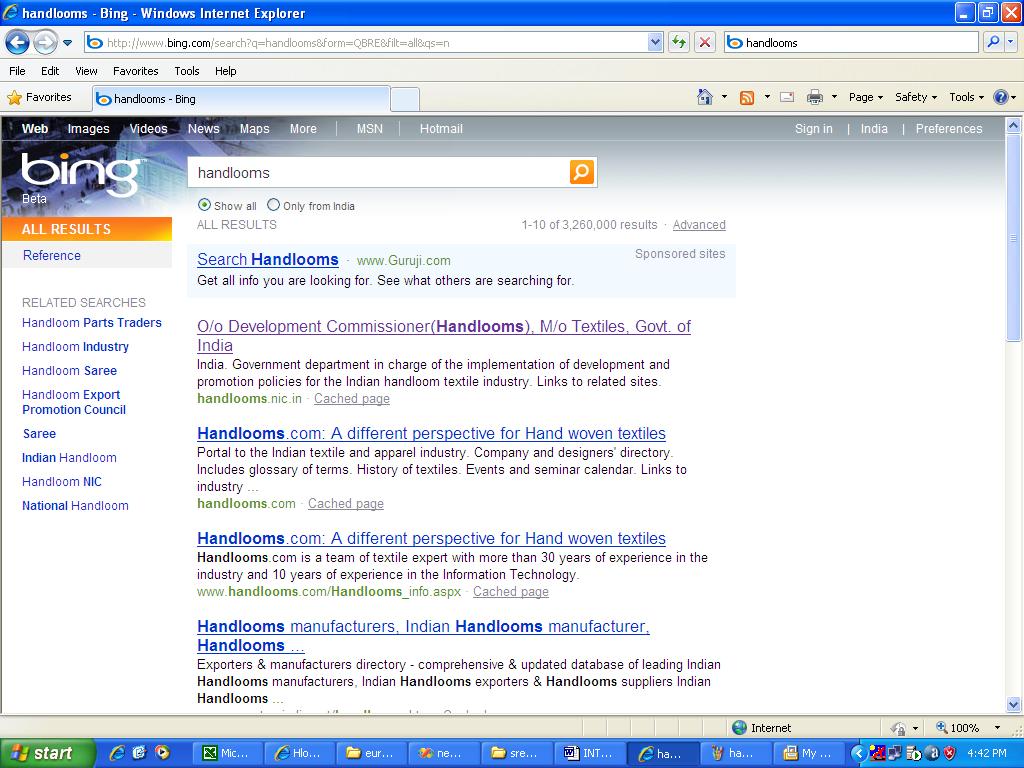Click the Refresh page icon
Screen dimensions: 1024x768
[679, 43]
